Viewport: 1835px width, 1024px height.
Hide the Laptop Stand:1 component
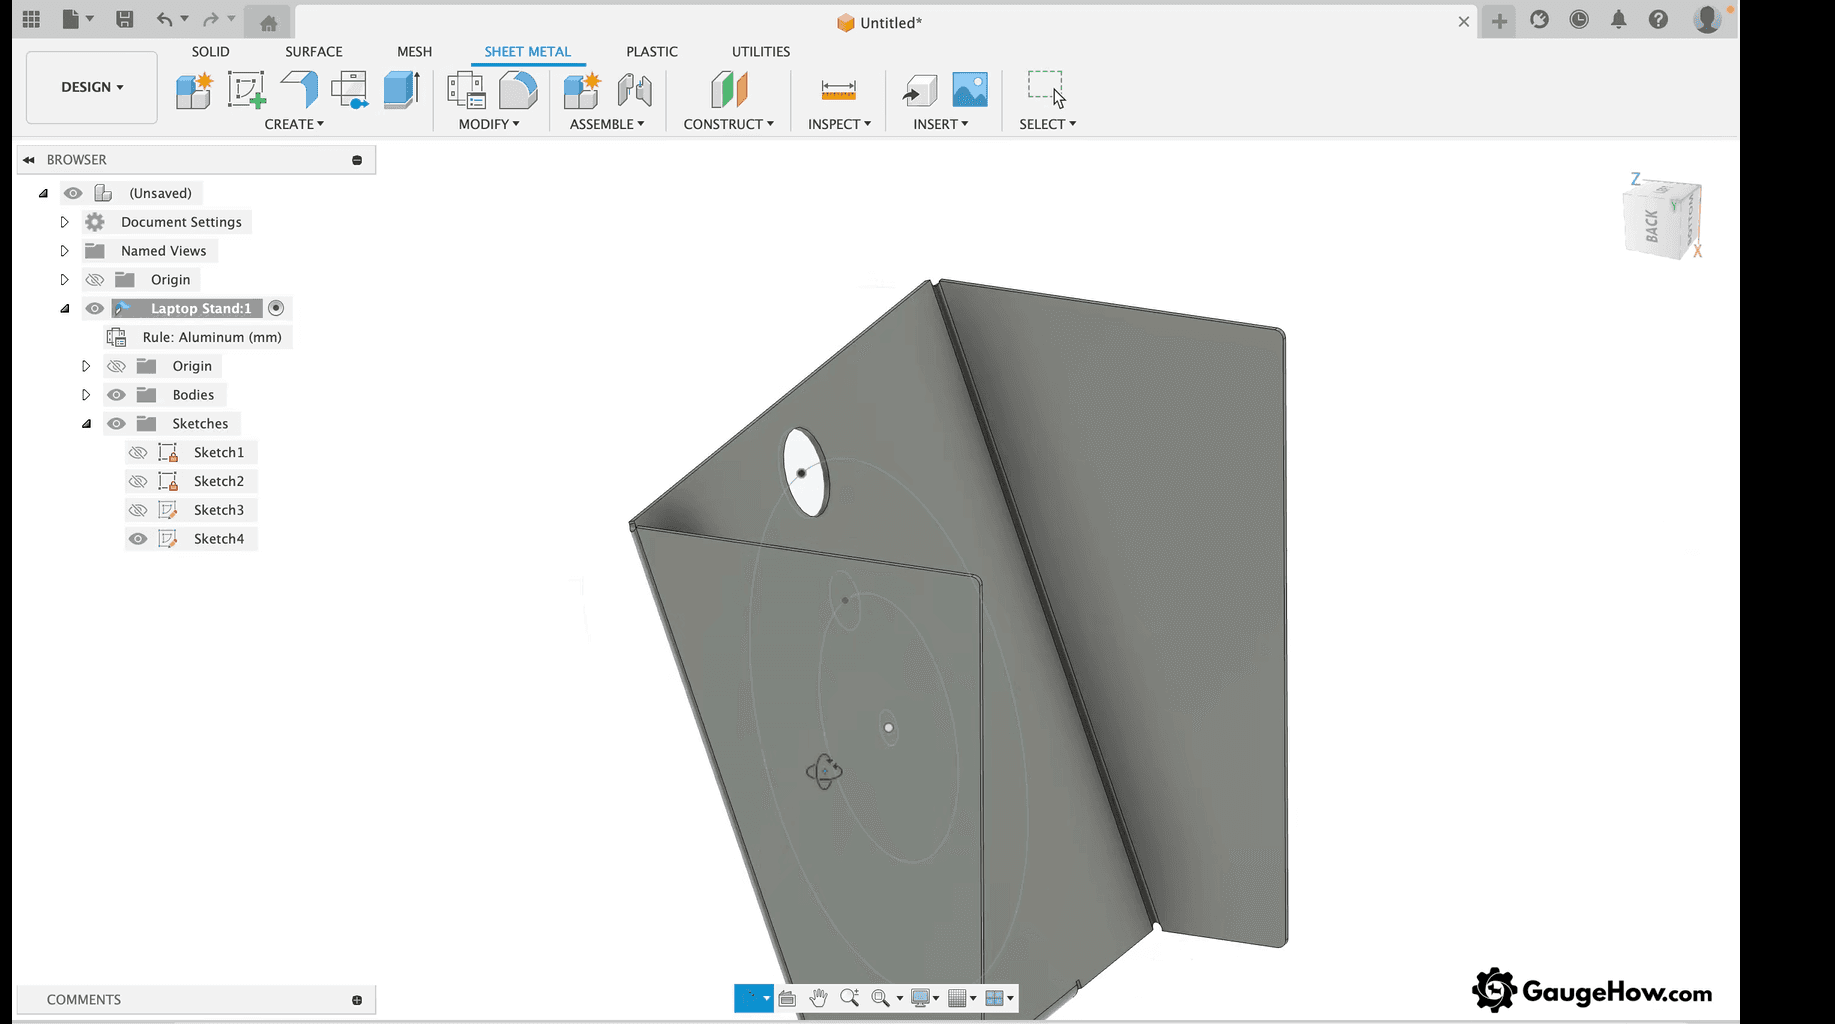tap(94, 308)
